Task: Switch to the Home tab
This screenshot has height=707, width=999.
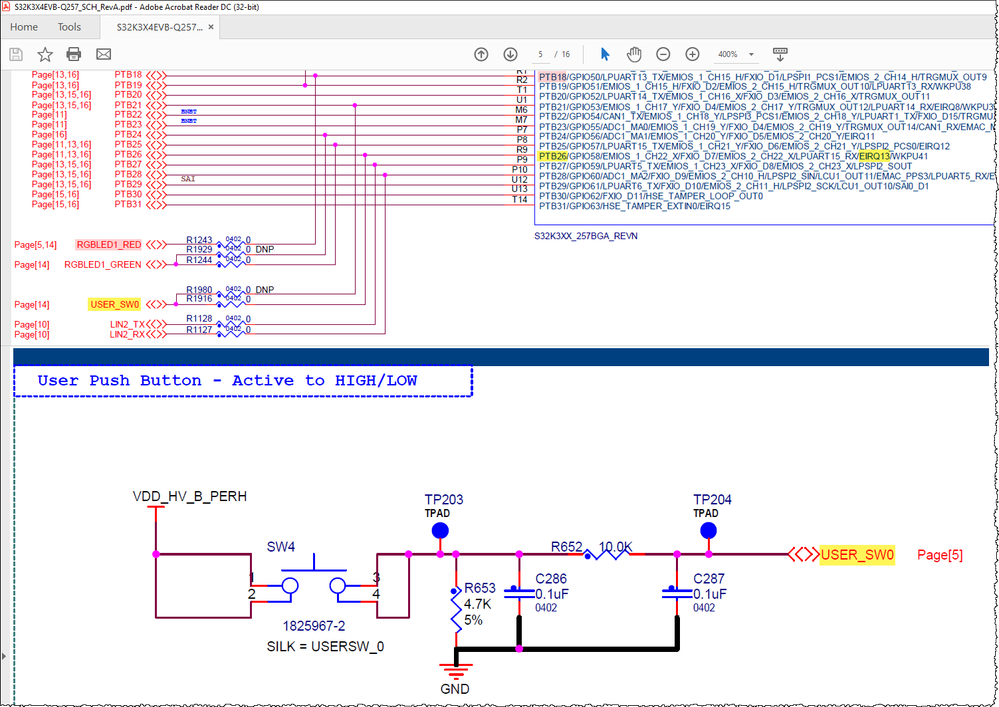Action: pos(23,27)
